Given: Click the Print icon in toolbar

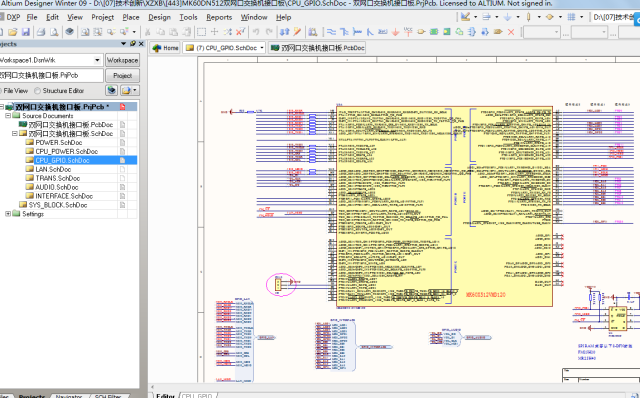Looking at the screenshot, I should pyautogui.click(x=41, y=32).
